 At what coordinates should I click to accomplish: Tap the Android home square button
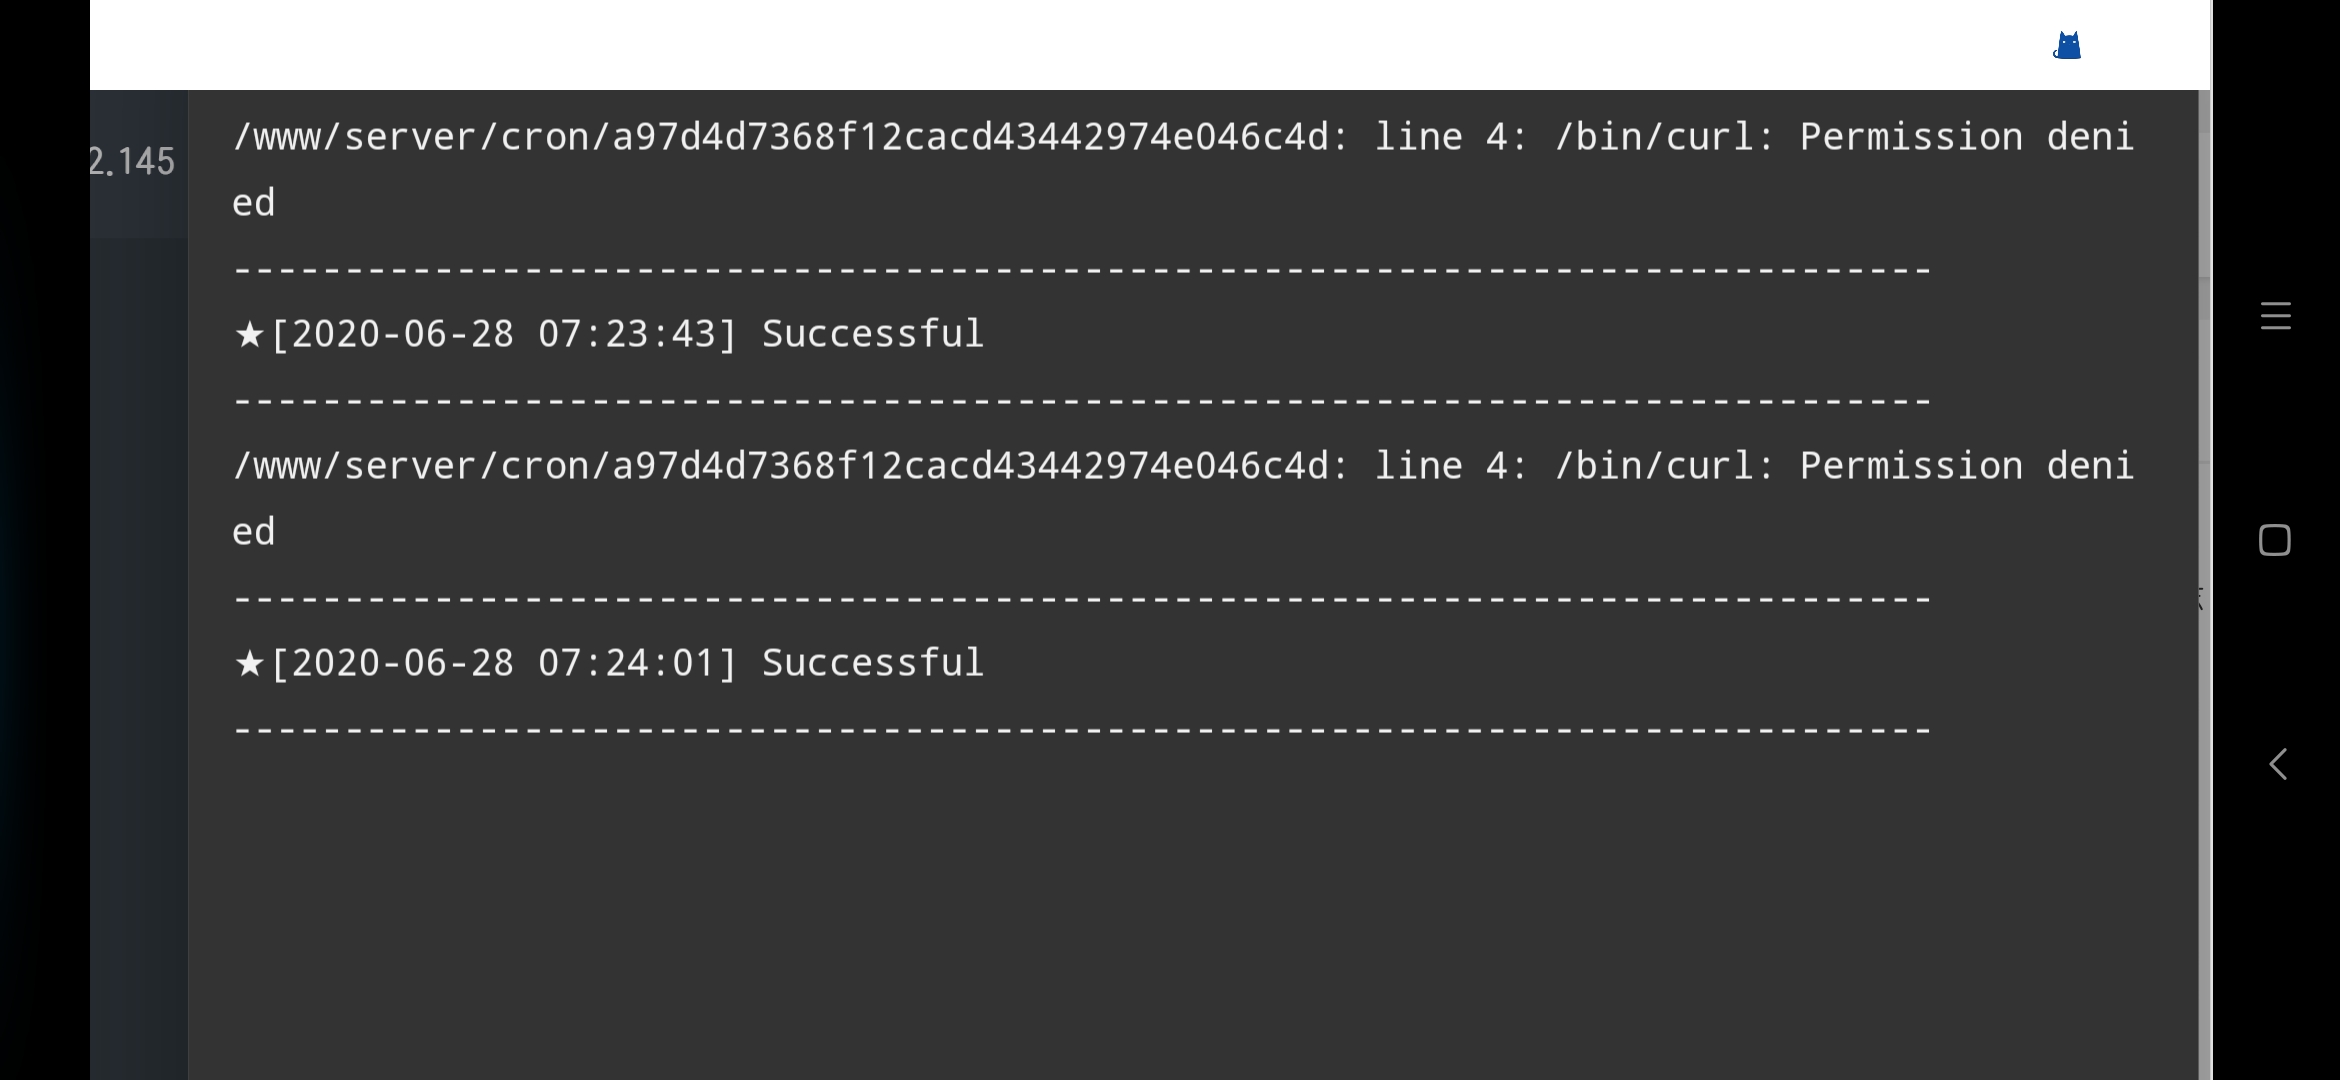tap(2275, 540)
